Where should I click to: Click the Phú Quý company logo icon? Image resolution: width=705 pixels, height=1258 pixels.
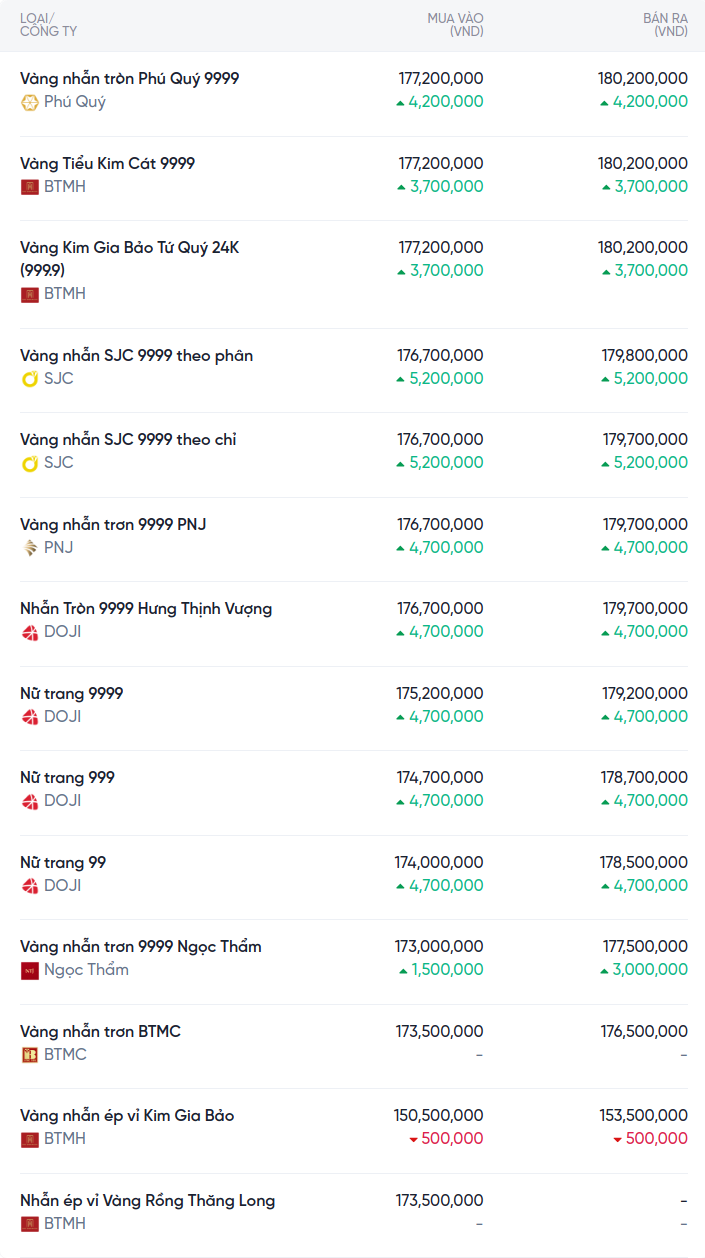coord(30,102)
